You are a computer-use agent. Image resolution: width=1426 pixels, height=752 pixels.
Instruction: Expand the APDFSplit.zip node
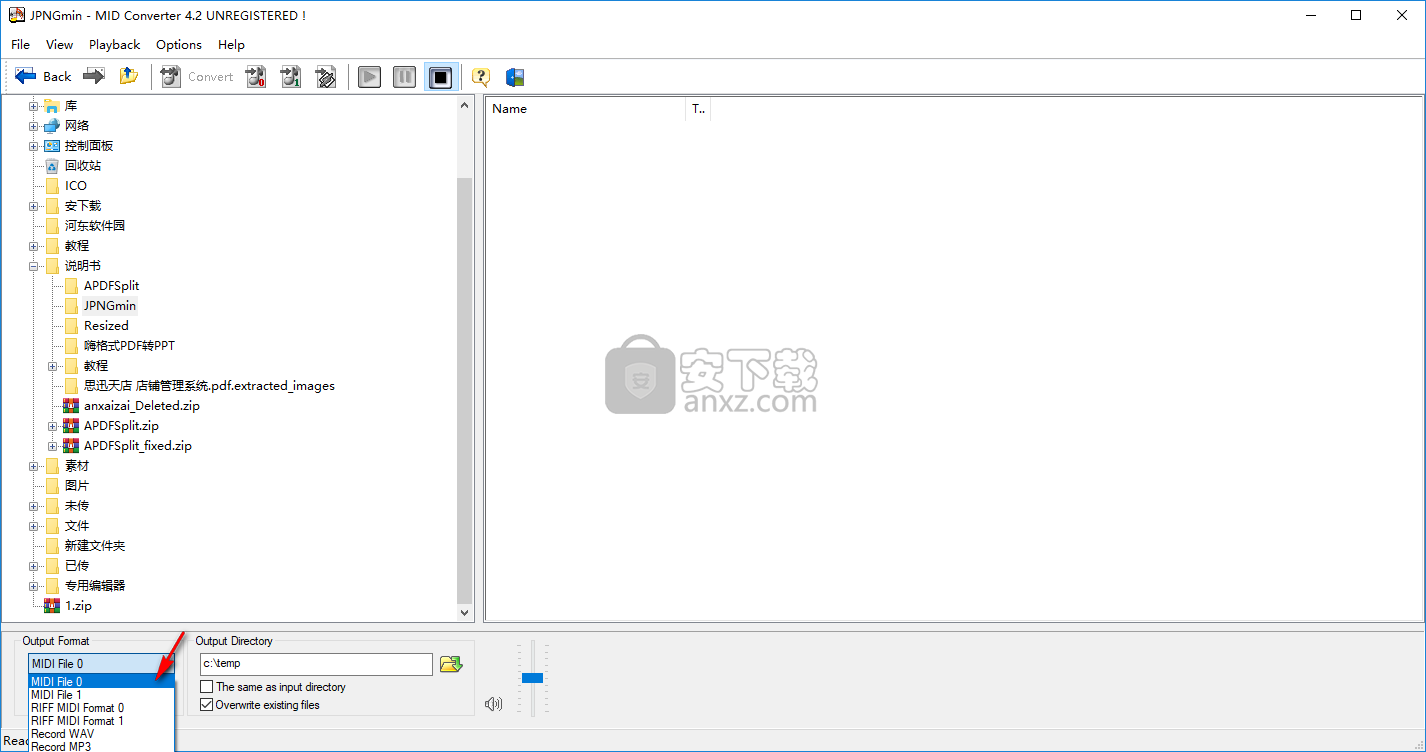(x=52, y=426)
